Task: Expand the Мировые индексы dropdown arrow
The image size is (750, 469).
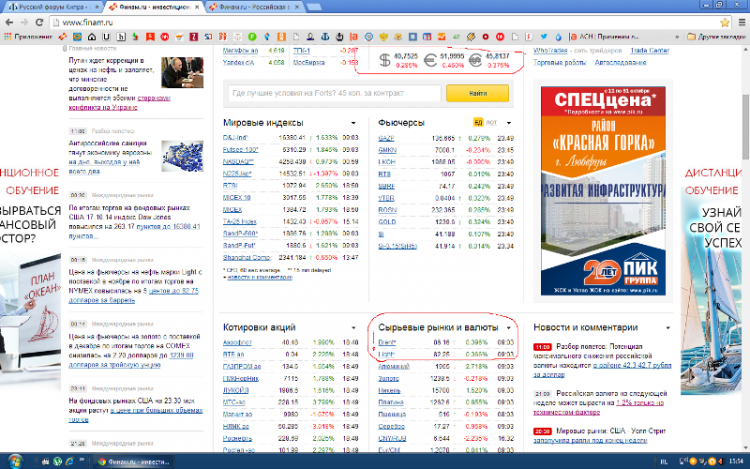Action: (x=353, y=123)
